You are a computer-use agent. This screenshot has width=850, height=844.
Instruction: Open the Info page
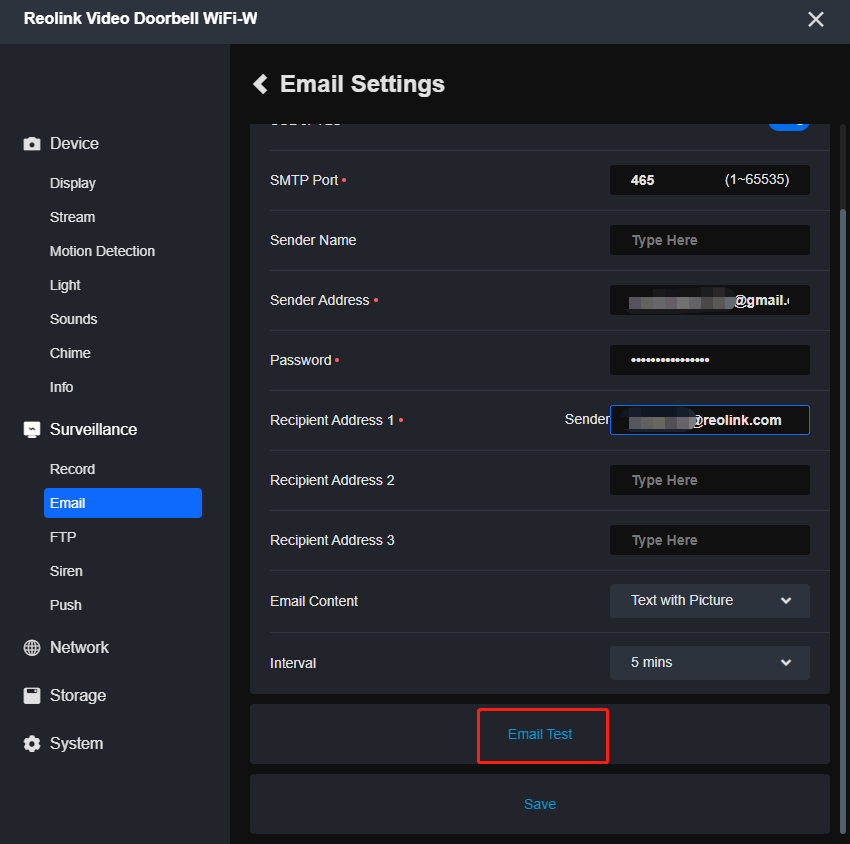[61, 387]
